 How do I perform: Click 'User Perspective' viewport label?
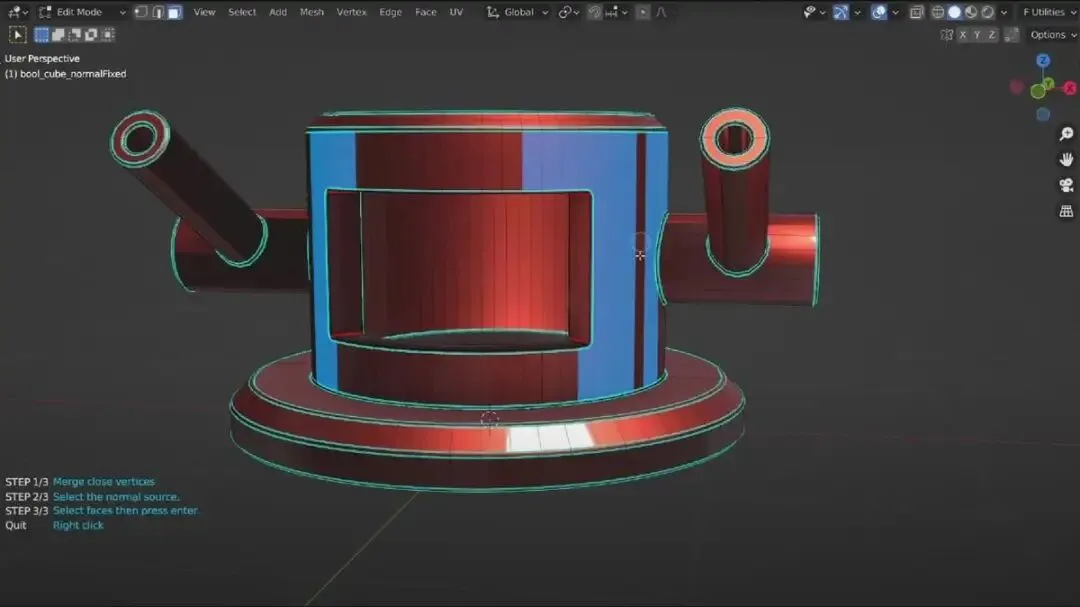[x=42, y=59]
